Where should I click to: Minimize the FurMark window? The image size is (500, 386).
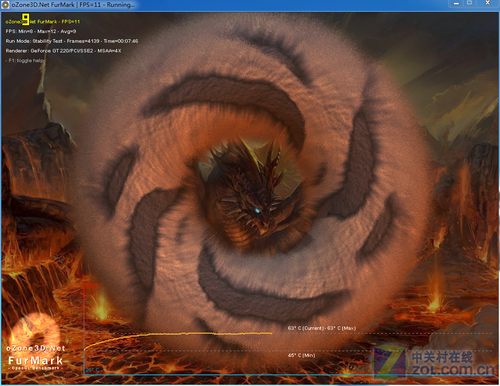click(x=456, y=3)
